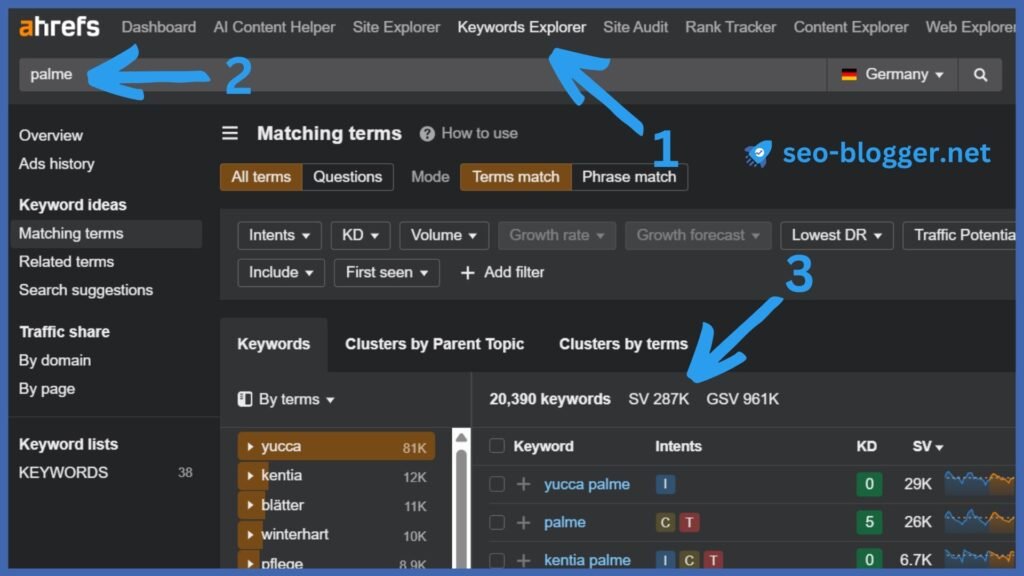Select the All terms toggle
This screenshot has height=576, width=1024.
[261, 177]
